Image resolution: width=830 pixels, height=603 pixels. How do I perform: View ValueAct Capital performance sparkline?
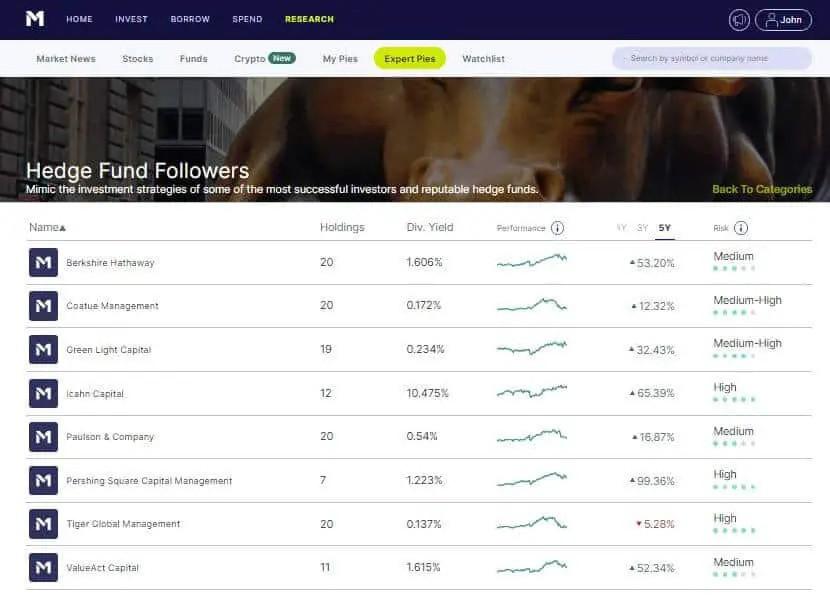pyautogui.click(x=532, y=566)
